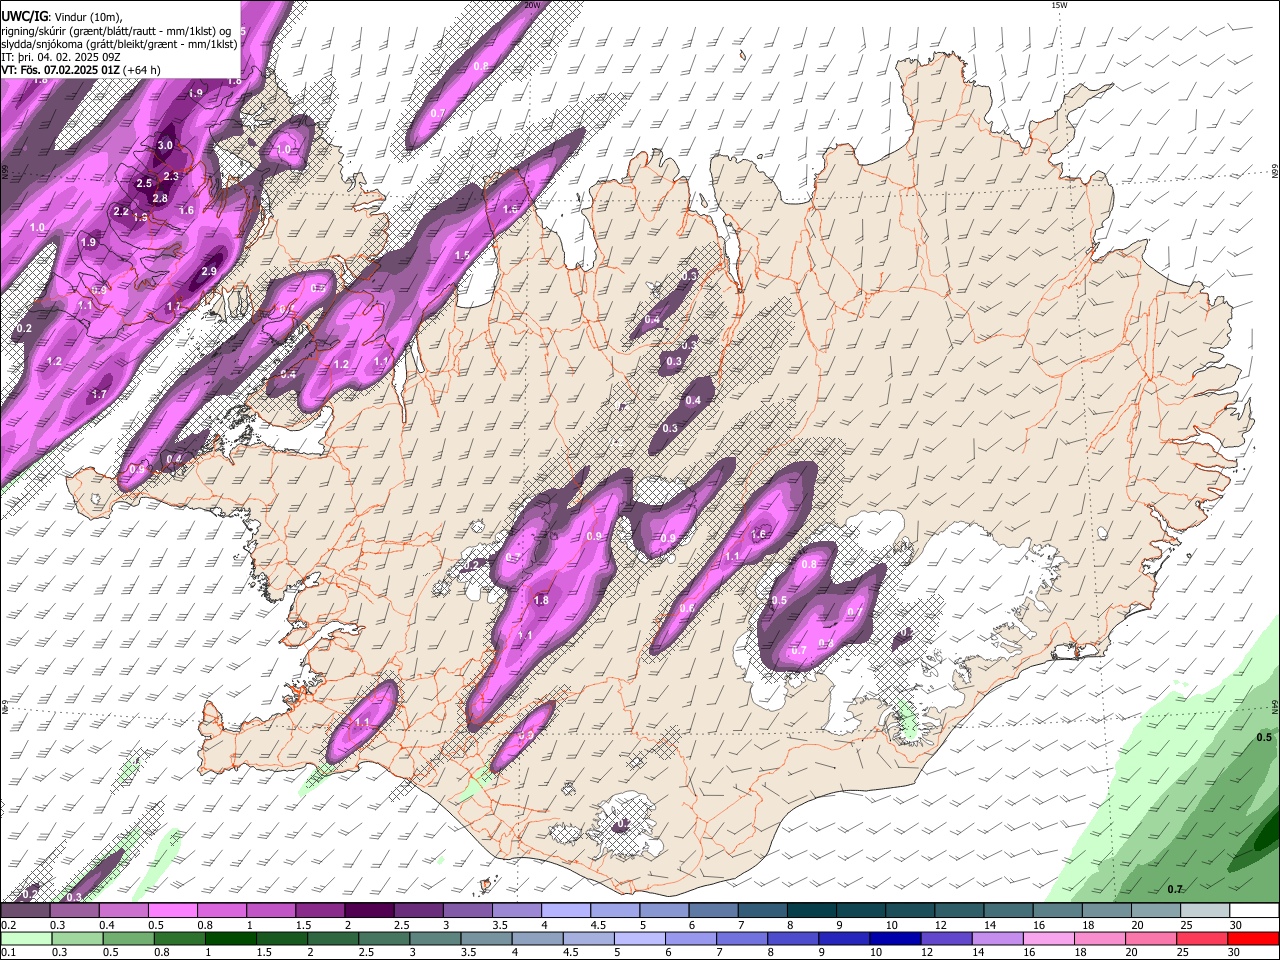
Task: Click the '2.2' precipitation value on map
Action: 121,212
